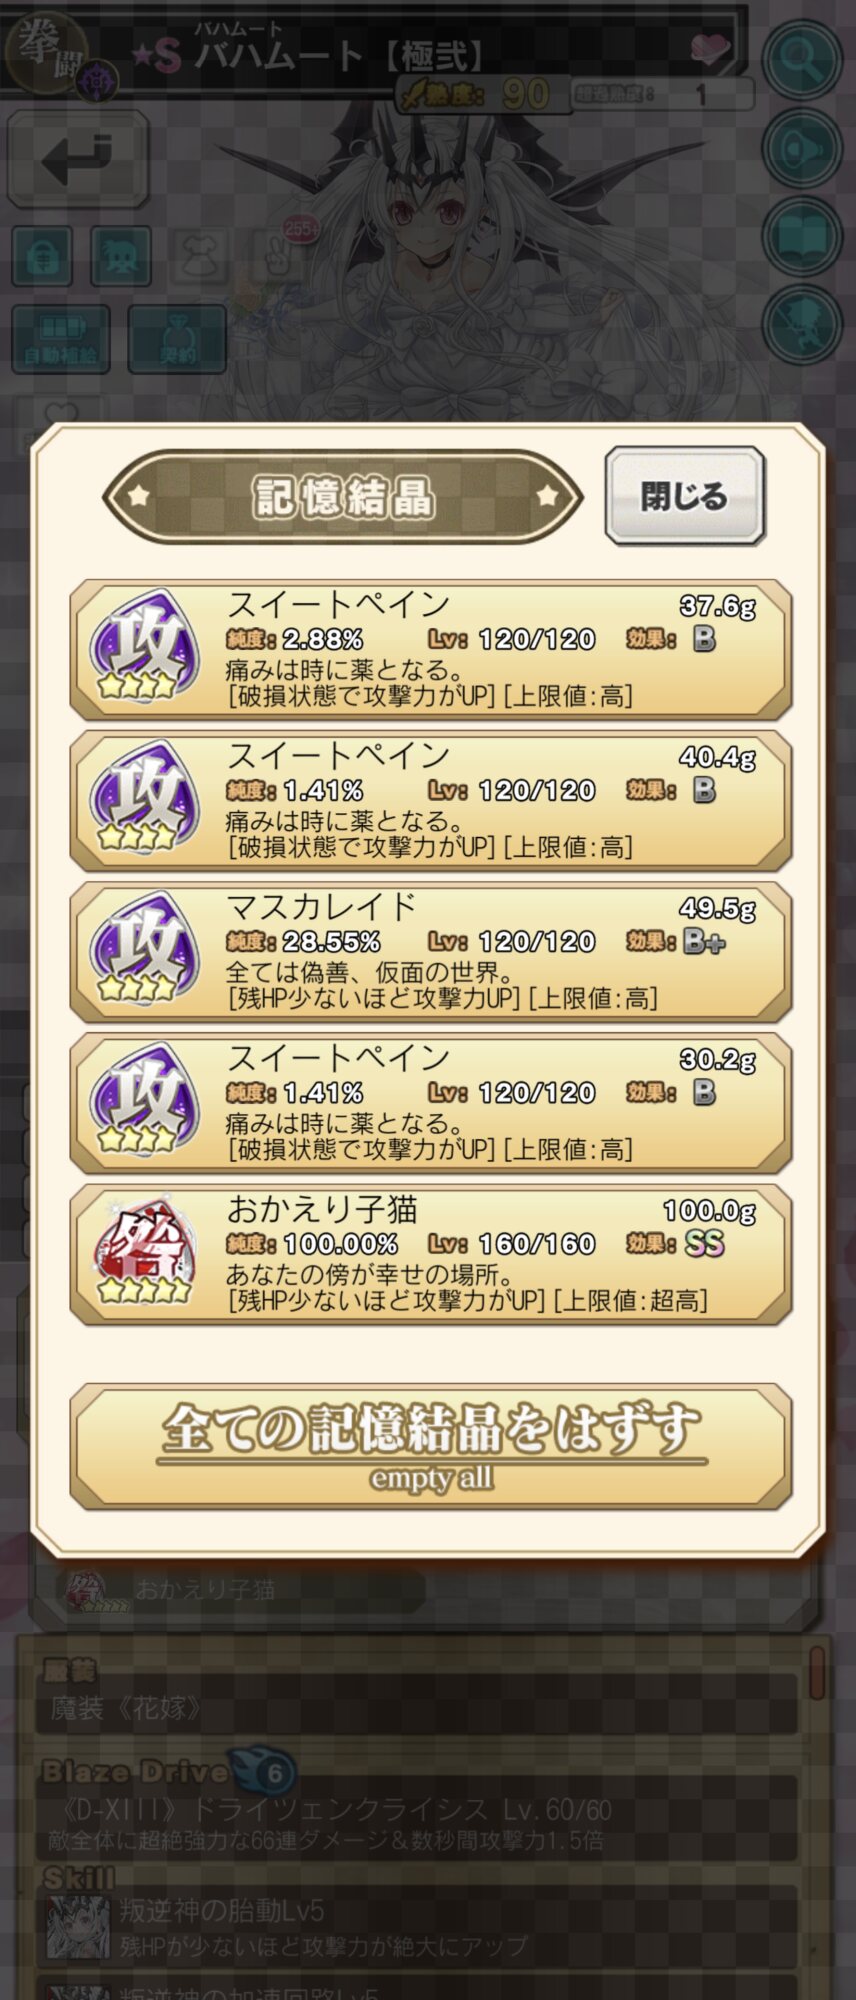
Task: Select the おかえり子猫 crystal entry
Action: (x=431, y=1254)
